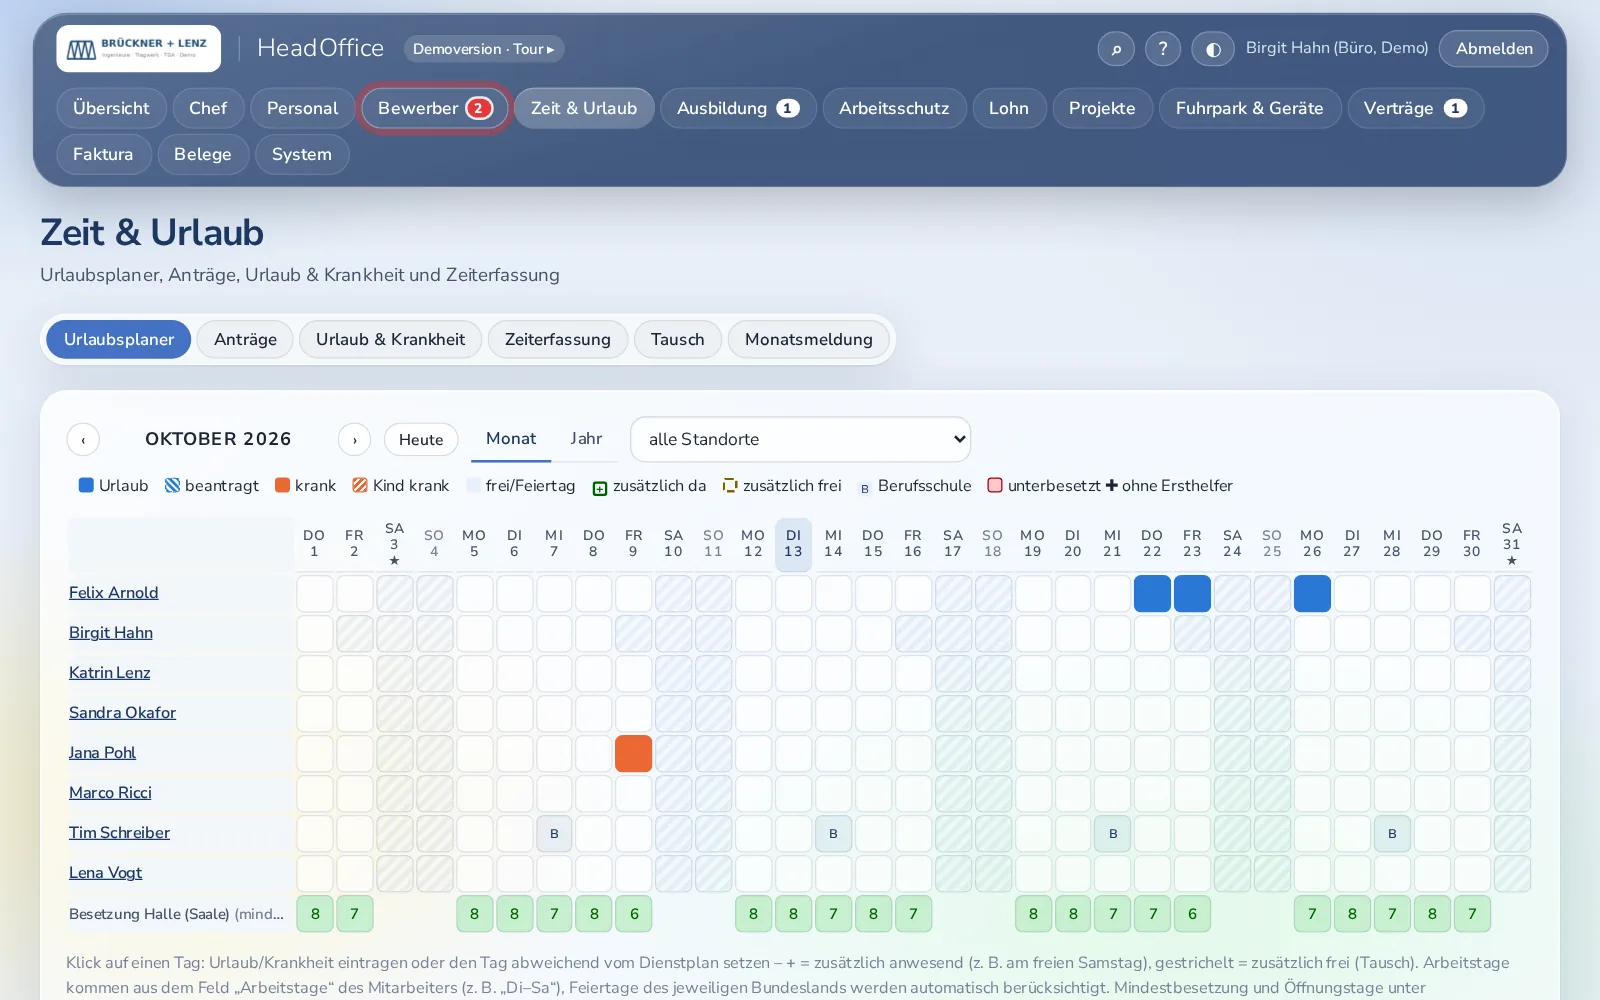Open Jana Pohl employee link
The height and width of the screenshot is (1000, 1600).
coord(102,752)
